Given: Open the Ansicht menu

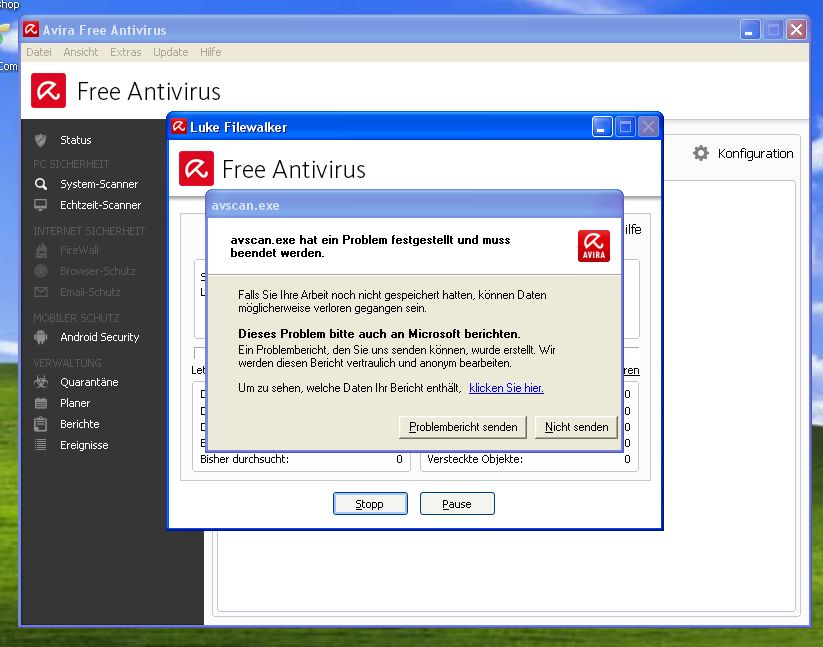Looking at the screenshot, I should tap(81, 52).
